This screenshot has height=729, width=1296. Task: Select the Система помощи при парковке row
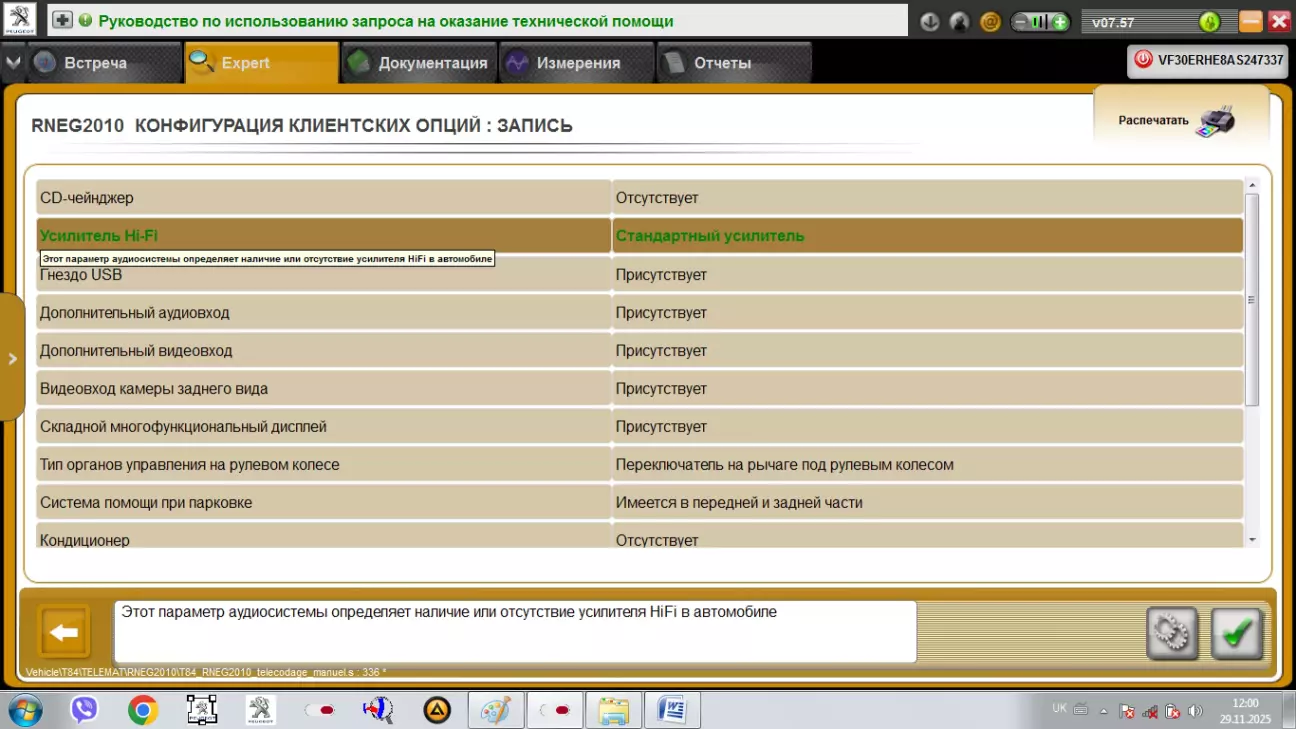click(x=323, y=503)
